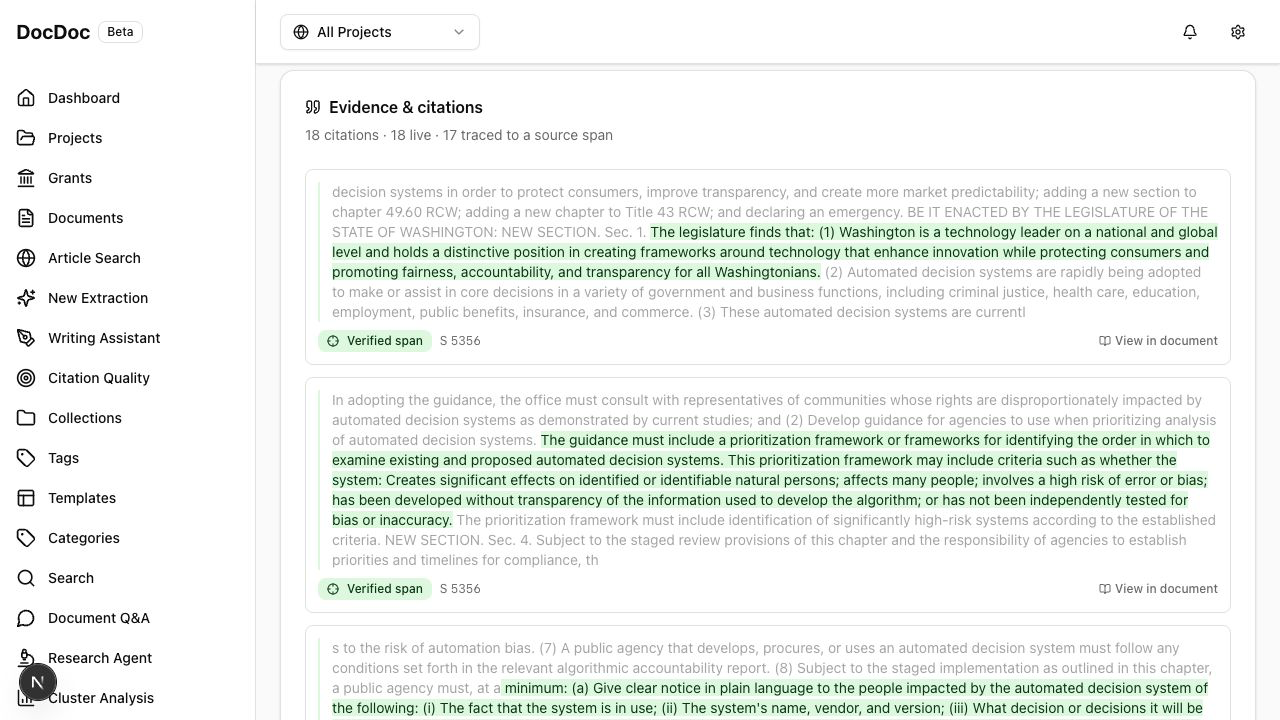1280x720 pixels.
Task: View first citation in document
Action: 1158,341
